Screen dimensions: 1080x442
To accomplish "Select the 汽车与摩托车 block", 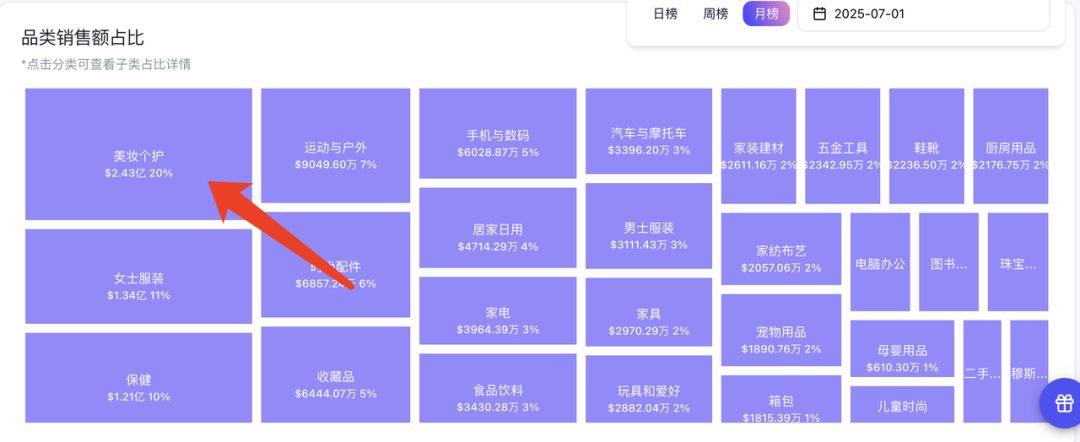I will point(649,131).
